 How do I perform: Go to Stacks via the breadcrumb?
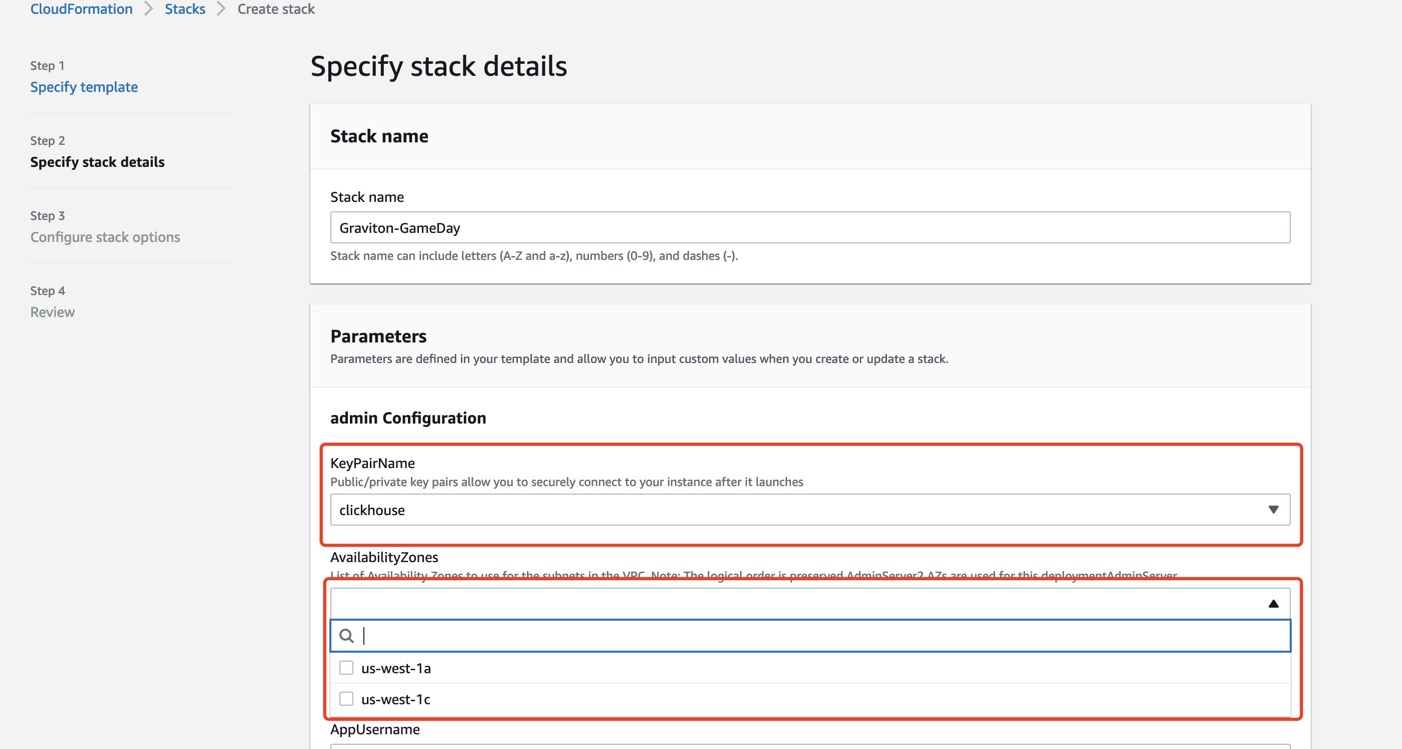(x=185, y=9)
